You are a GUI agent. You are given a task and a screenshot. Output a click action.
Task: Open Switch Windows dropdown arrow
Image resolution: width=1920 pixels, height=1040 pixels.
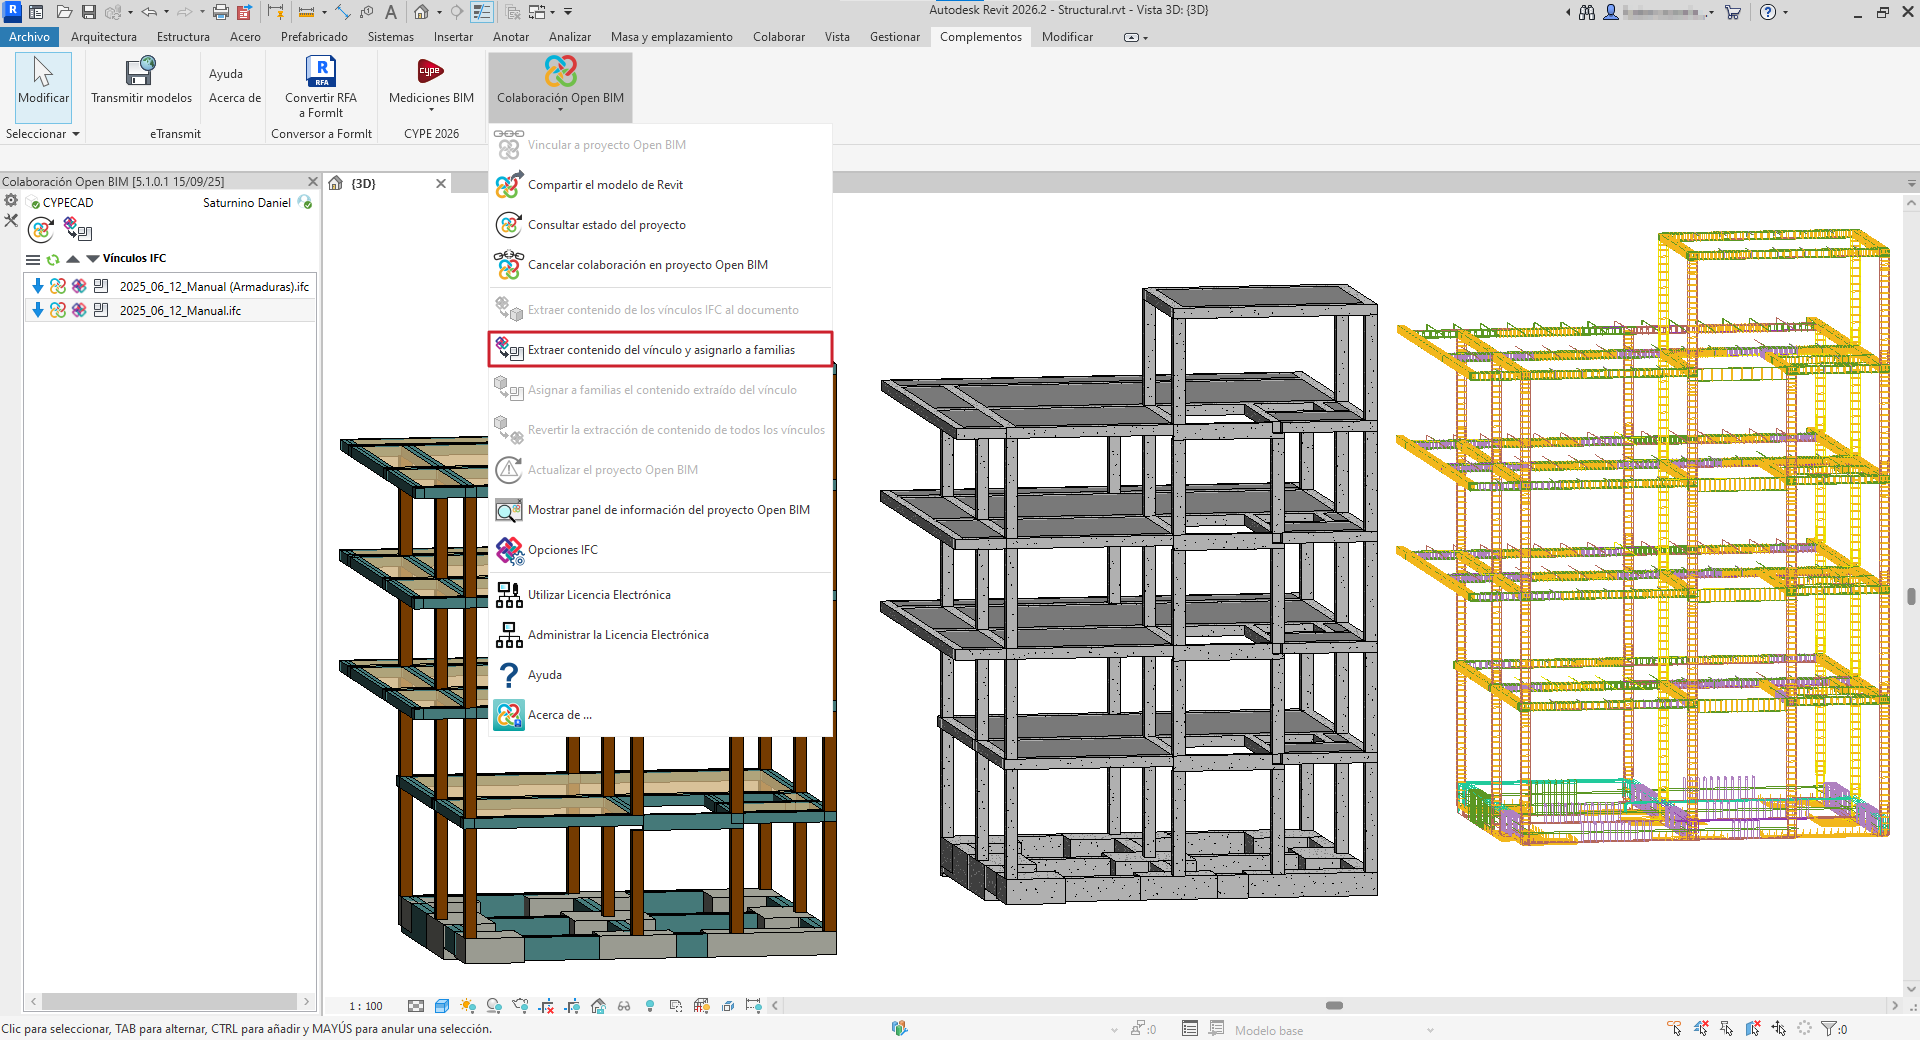(x=552, y=12)
